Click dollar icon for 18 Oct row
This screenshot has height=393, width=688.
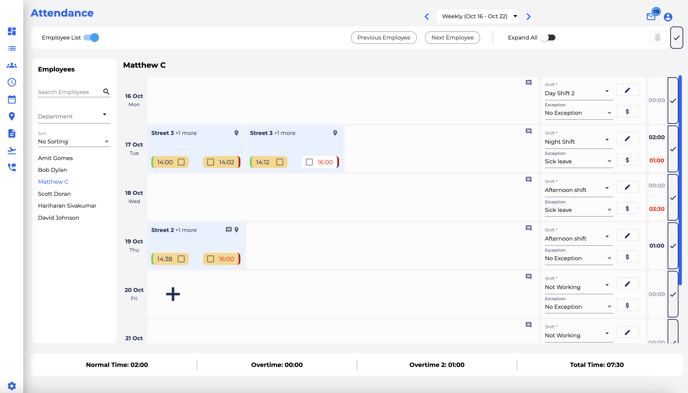coord(627,208)
